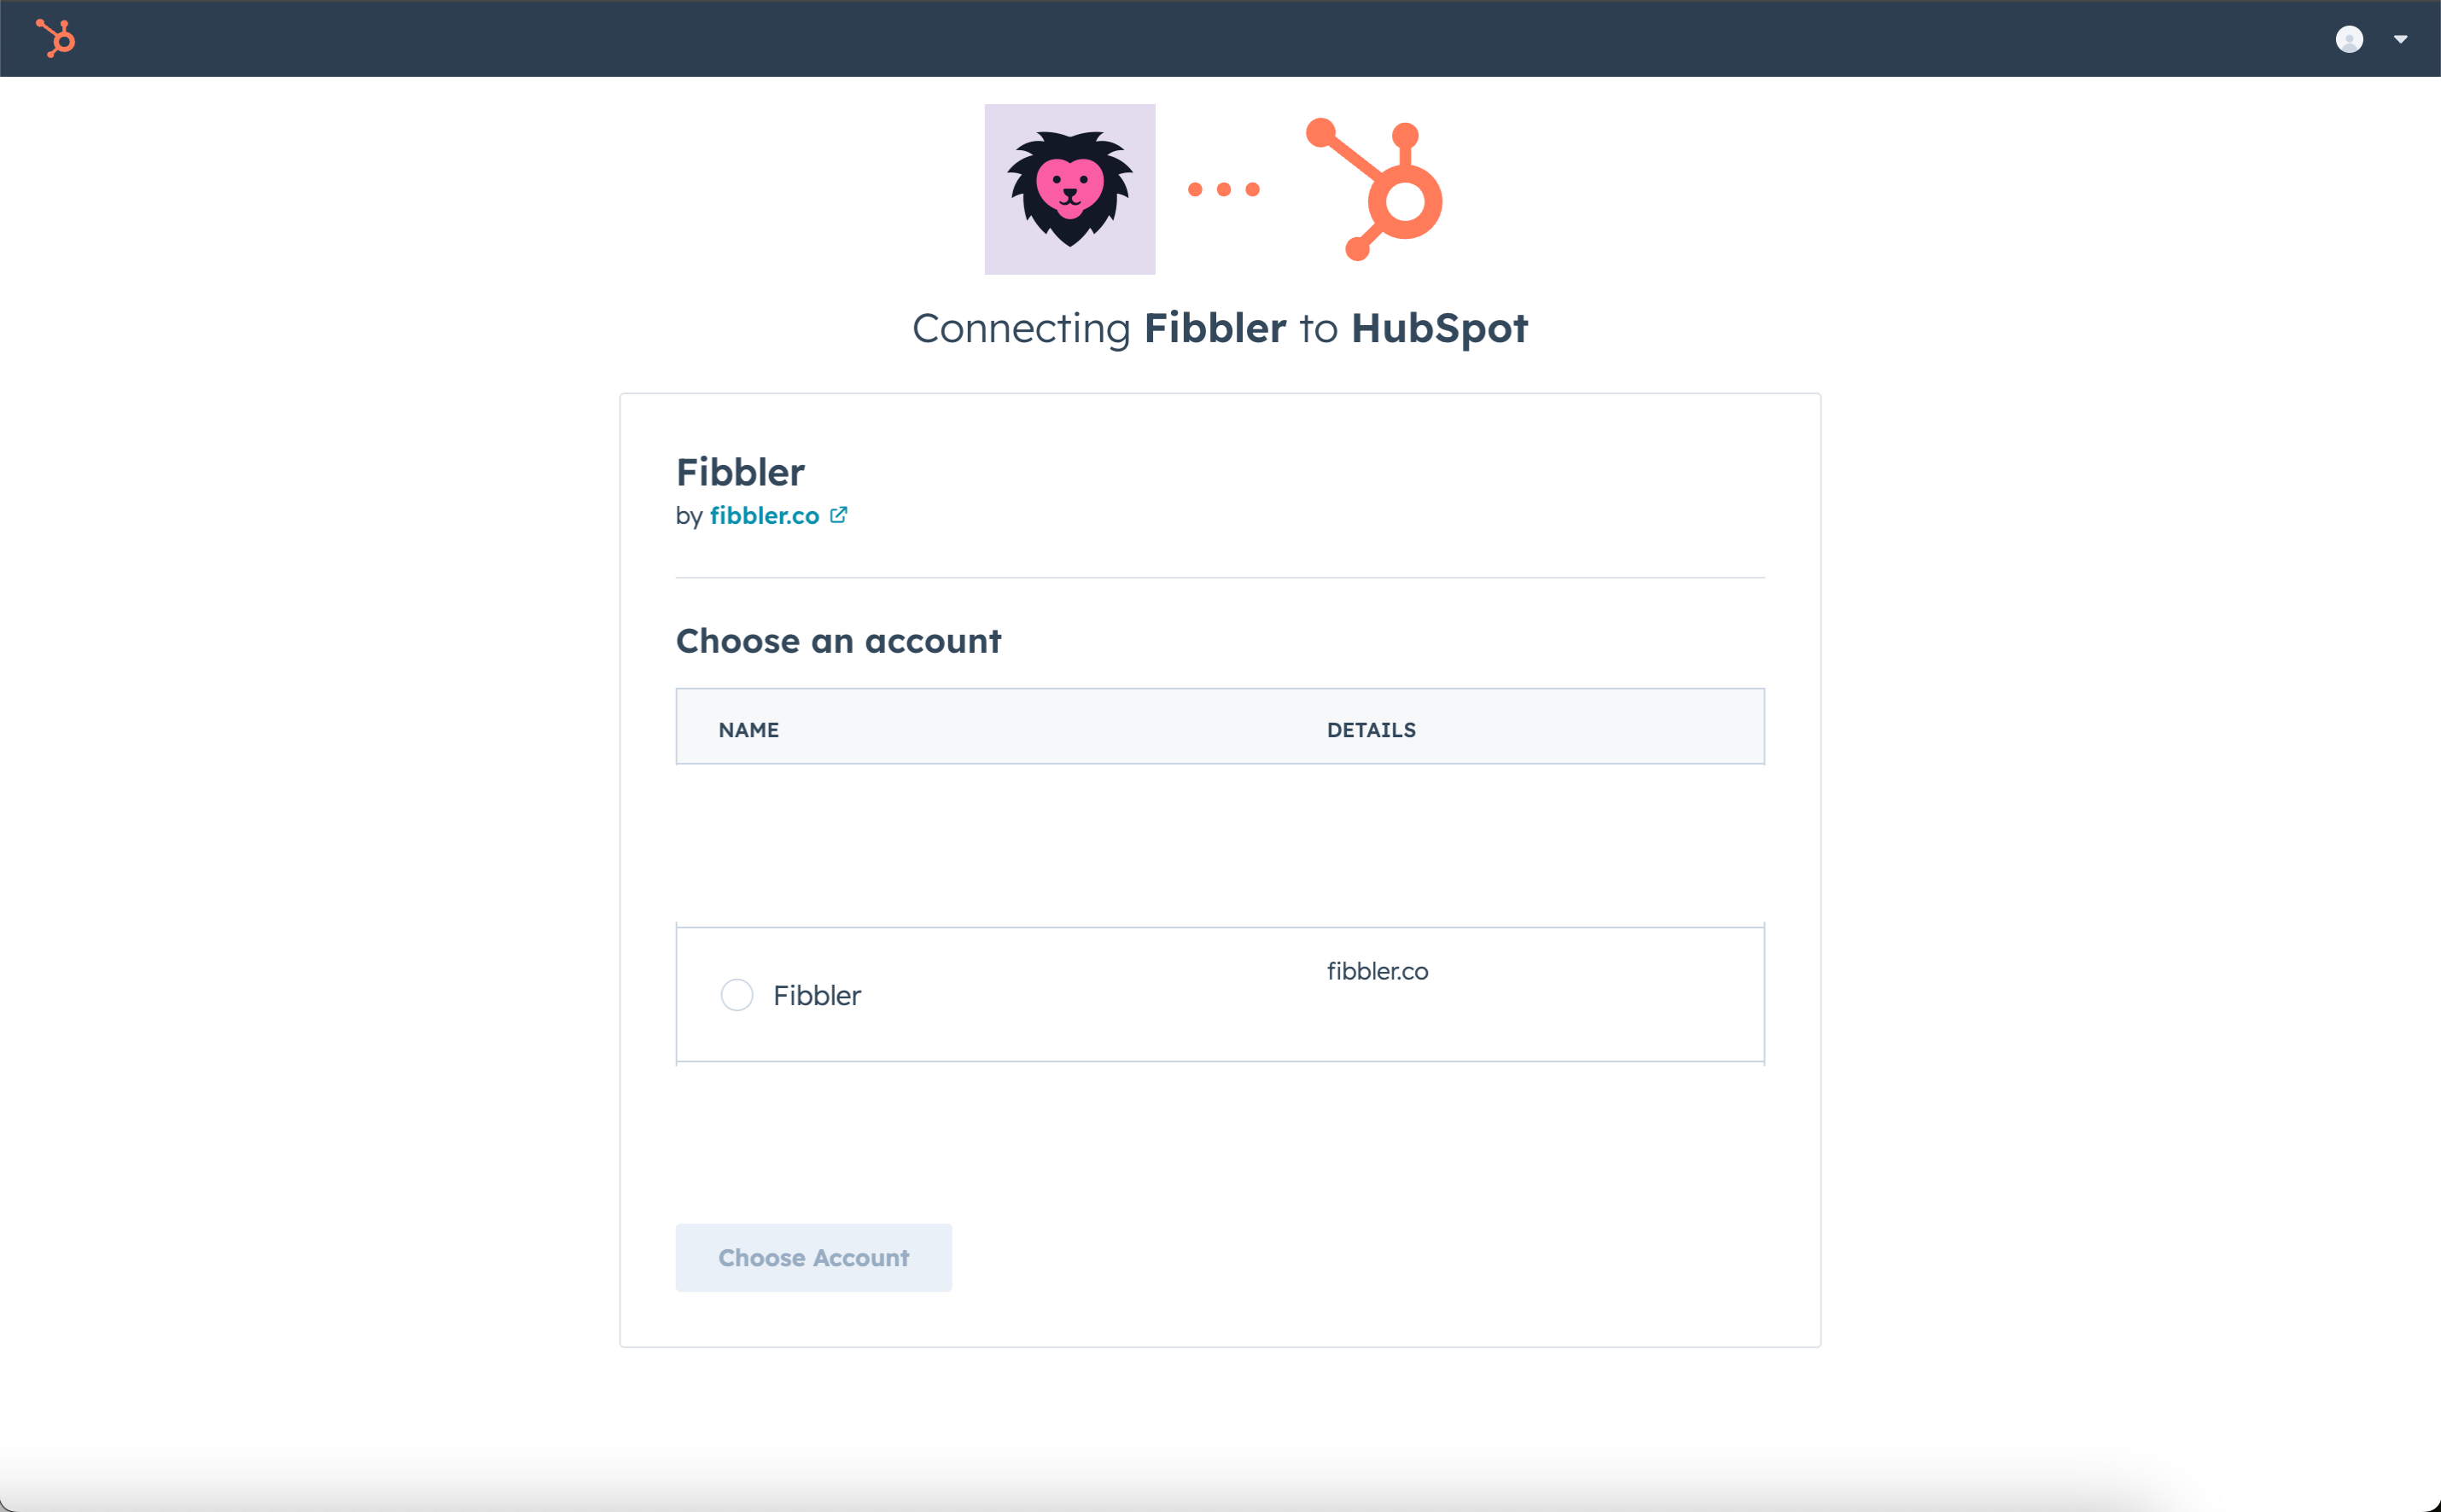
Task: Expand the account menu chevron top right
Action: 2400,38
